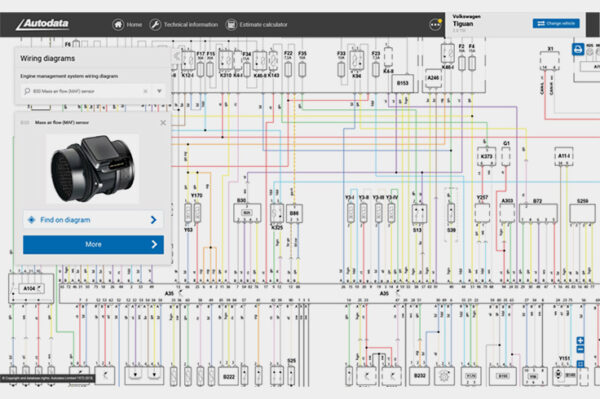The image size is (600, 399).
Task: Select component A104 on diagram
Action: click(31, 288)
